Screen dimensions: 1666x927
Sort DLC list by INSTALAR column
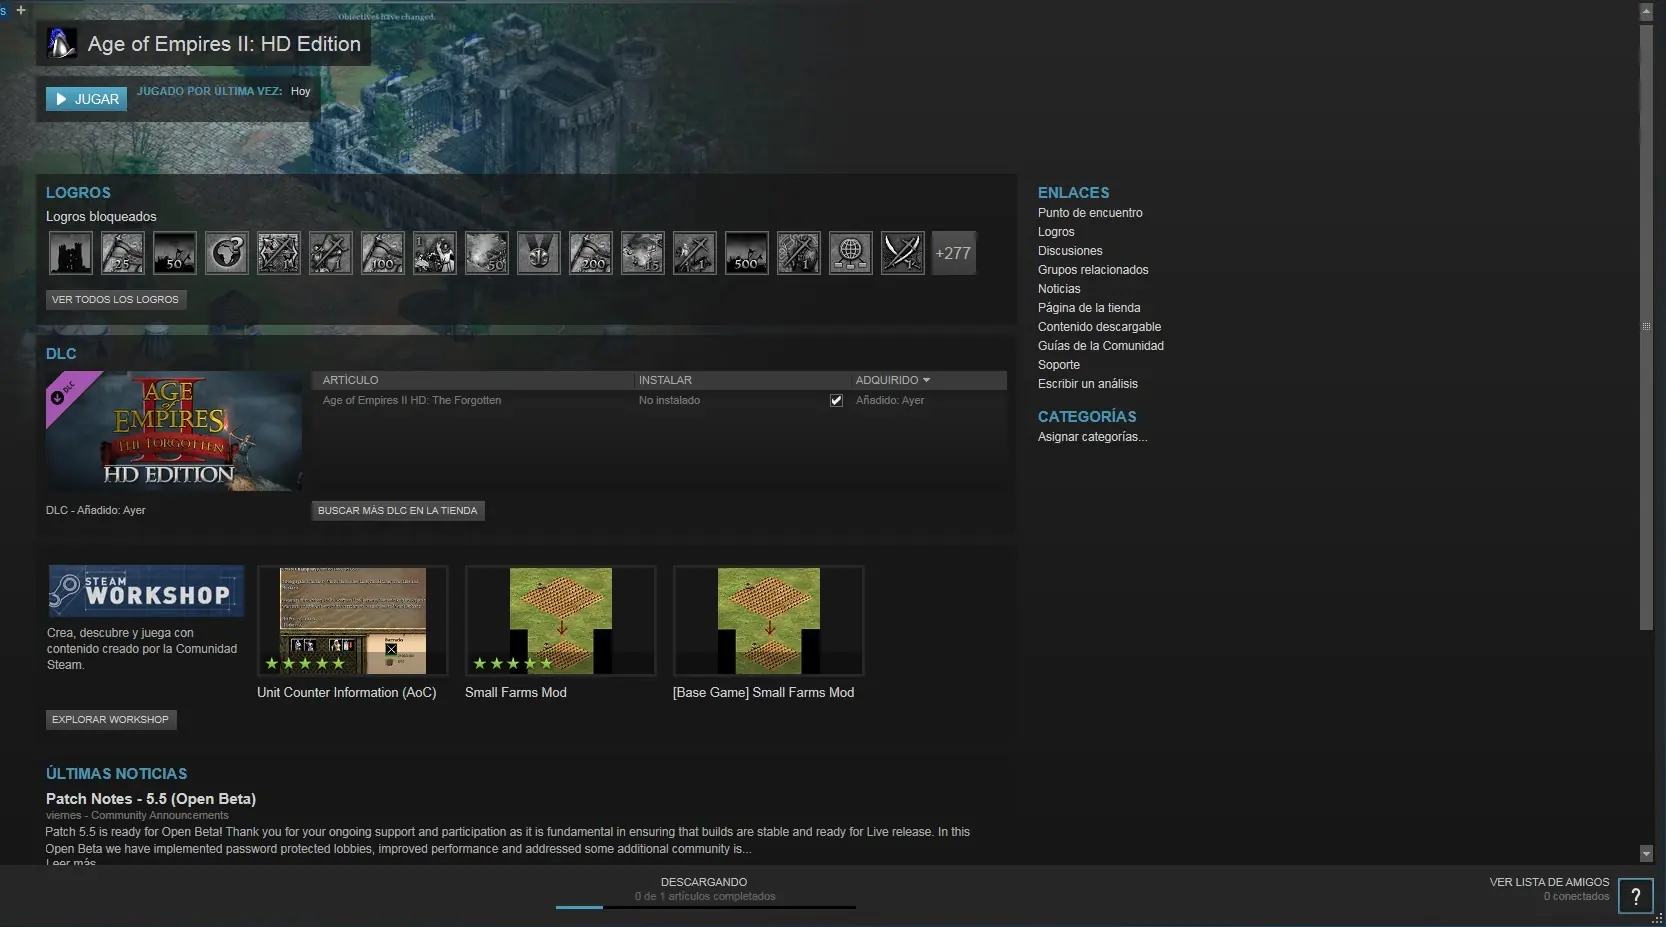pyautogui.click(x=665, y=380)
